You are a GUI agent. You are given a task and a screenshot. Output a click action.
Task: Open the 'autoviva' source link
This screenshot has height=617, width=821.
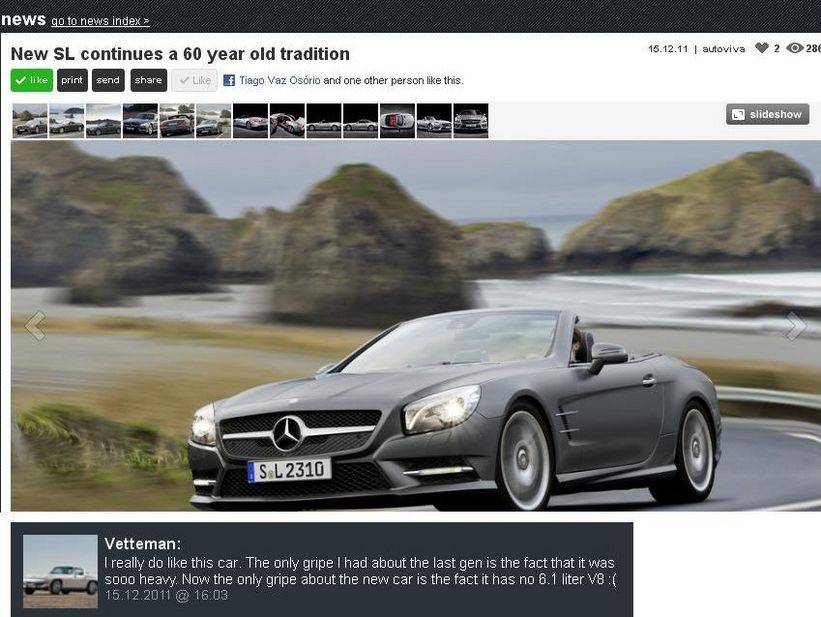coord(724,49)
